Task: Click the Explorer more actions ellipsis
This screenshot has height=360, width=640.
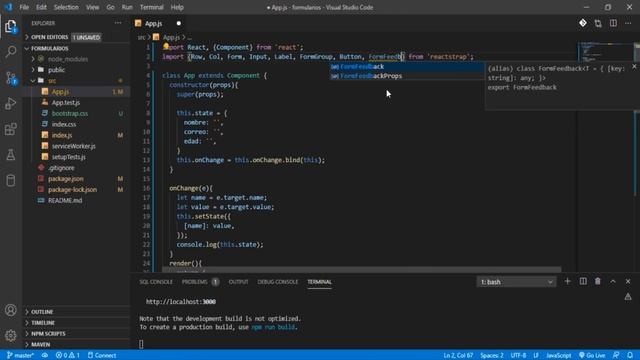Action: click(x=118, y=23)
